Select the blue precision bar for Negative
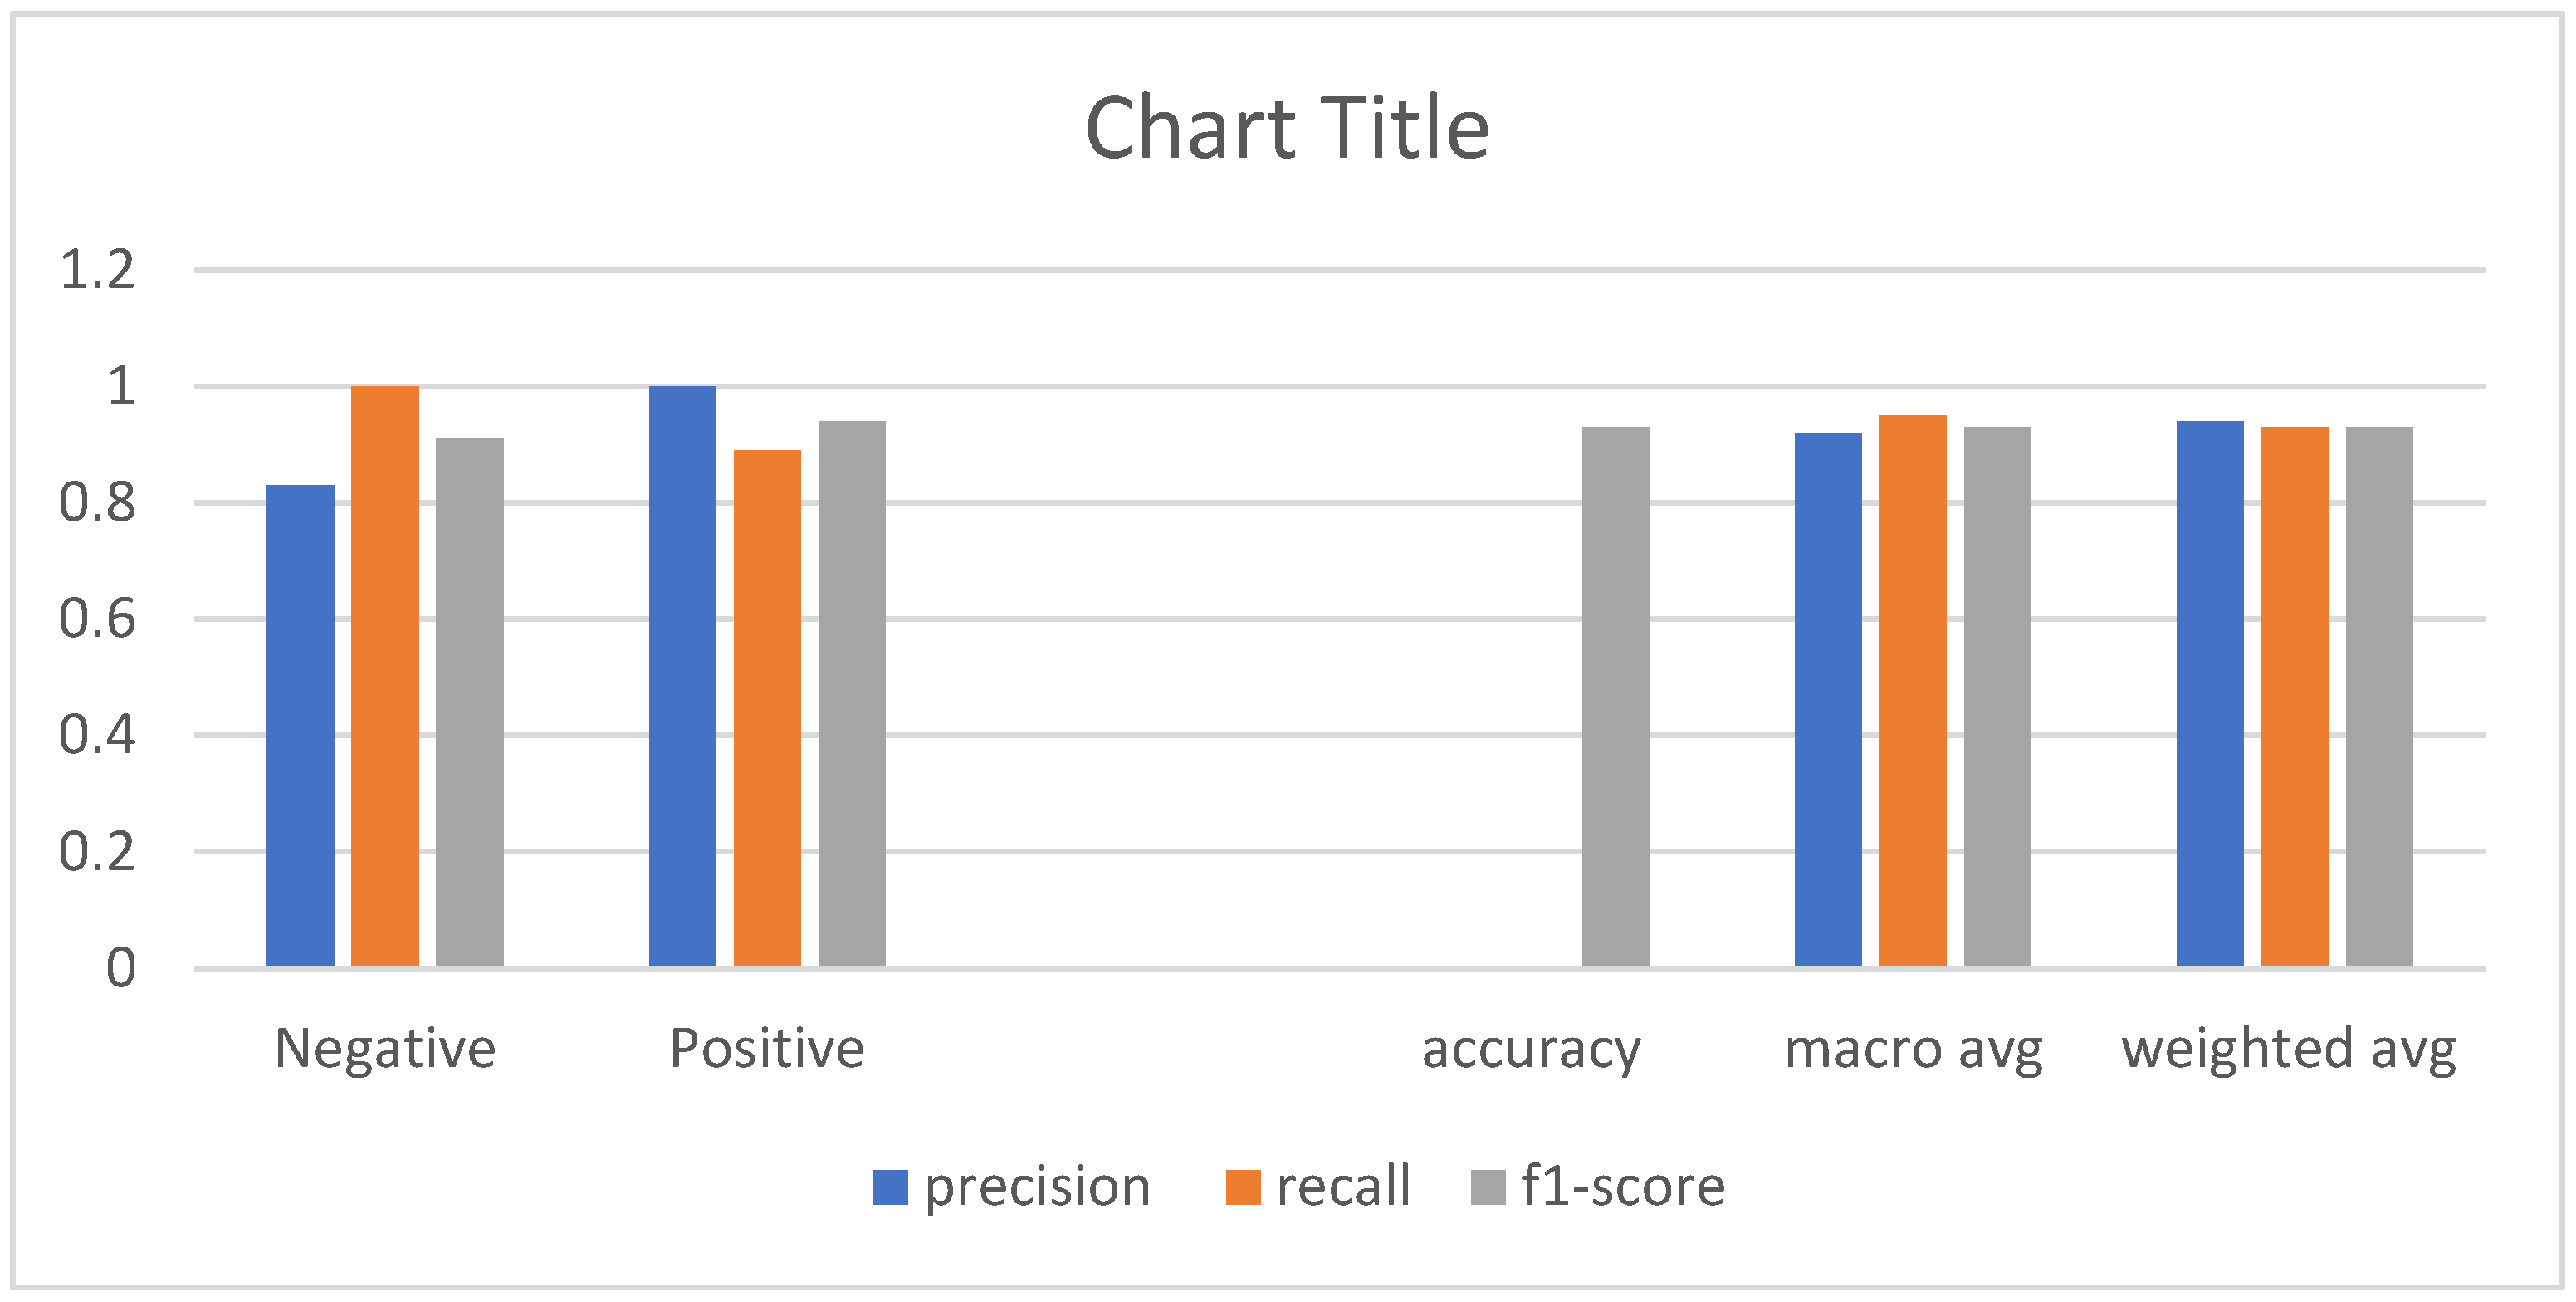Viewport: 2576px width, 1302px height. [300, 725]
